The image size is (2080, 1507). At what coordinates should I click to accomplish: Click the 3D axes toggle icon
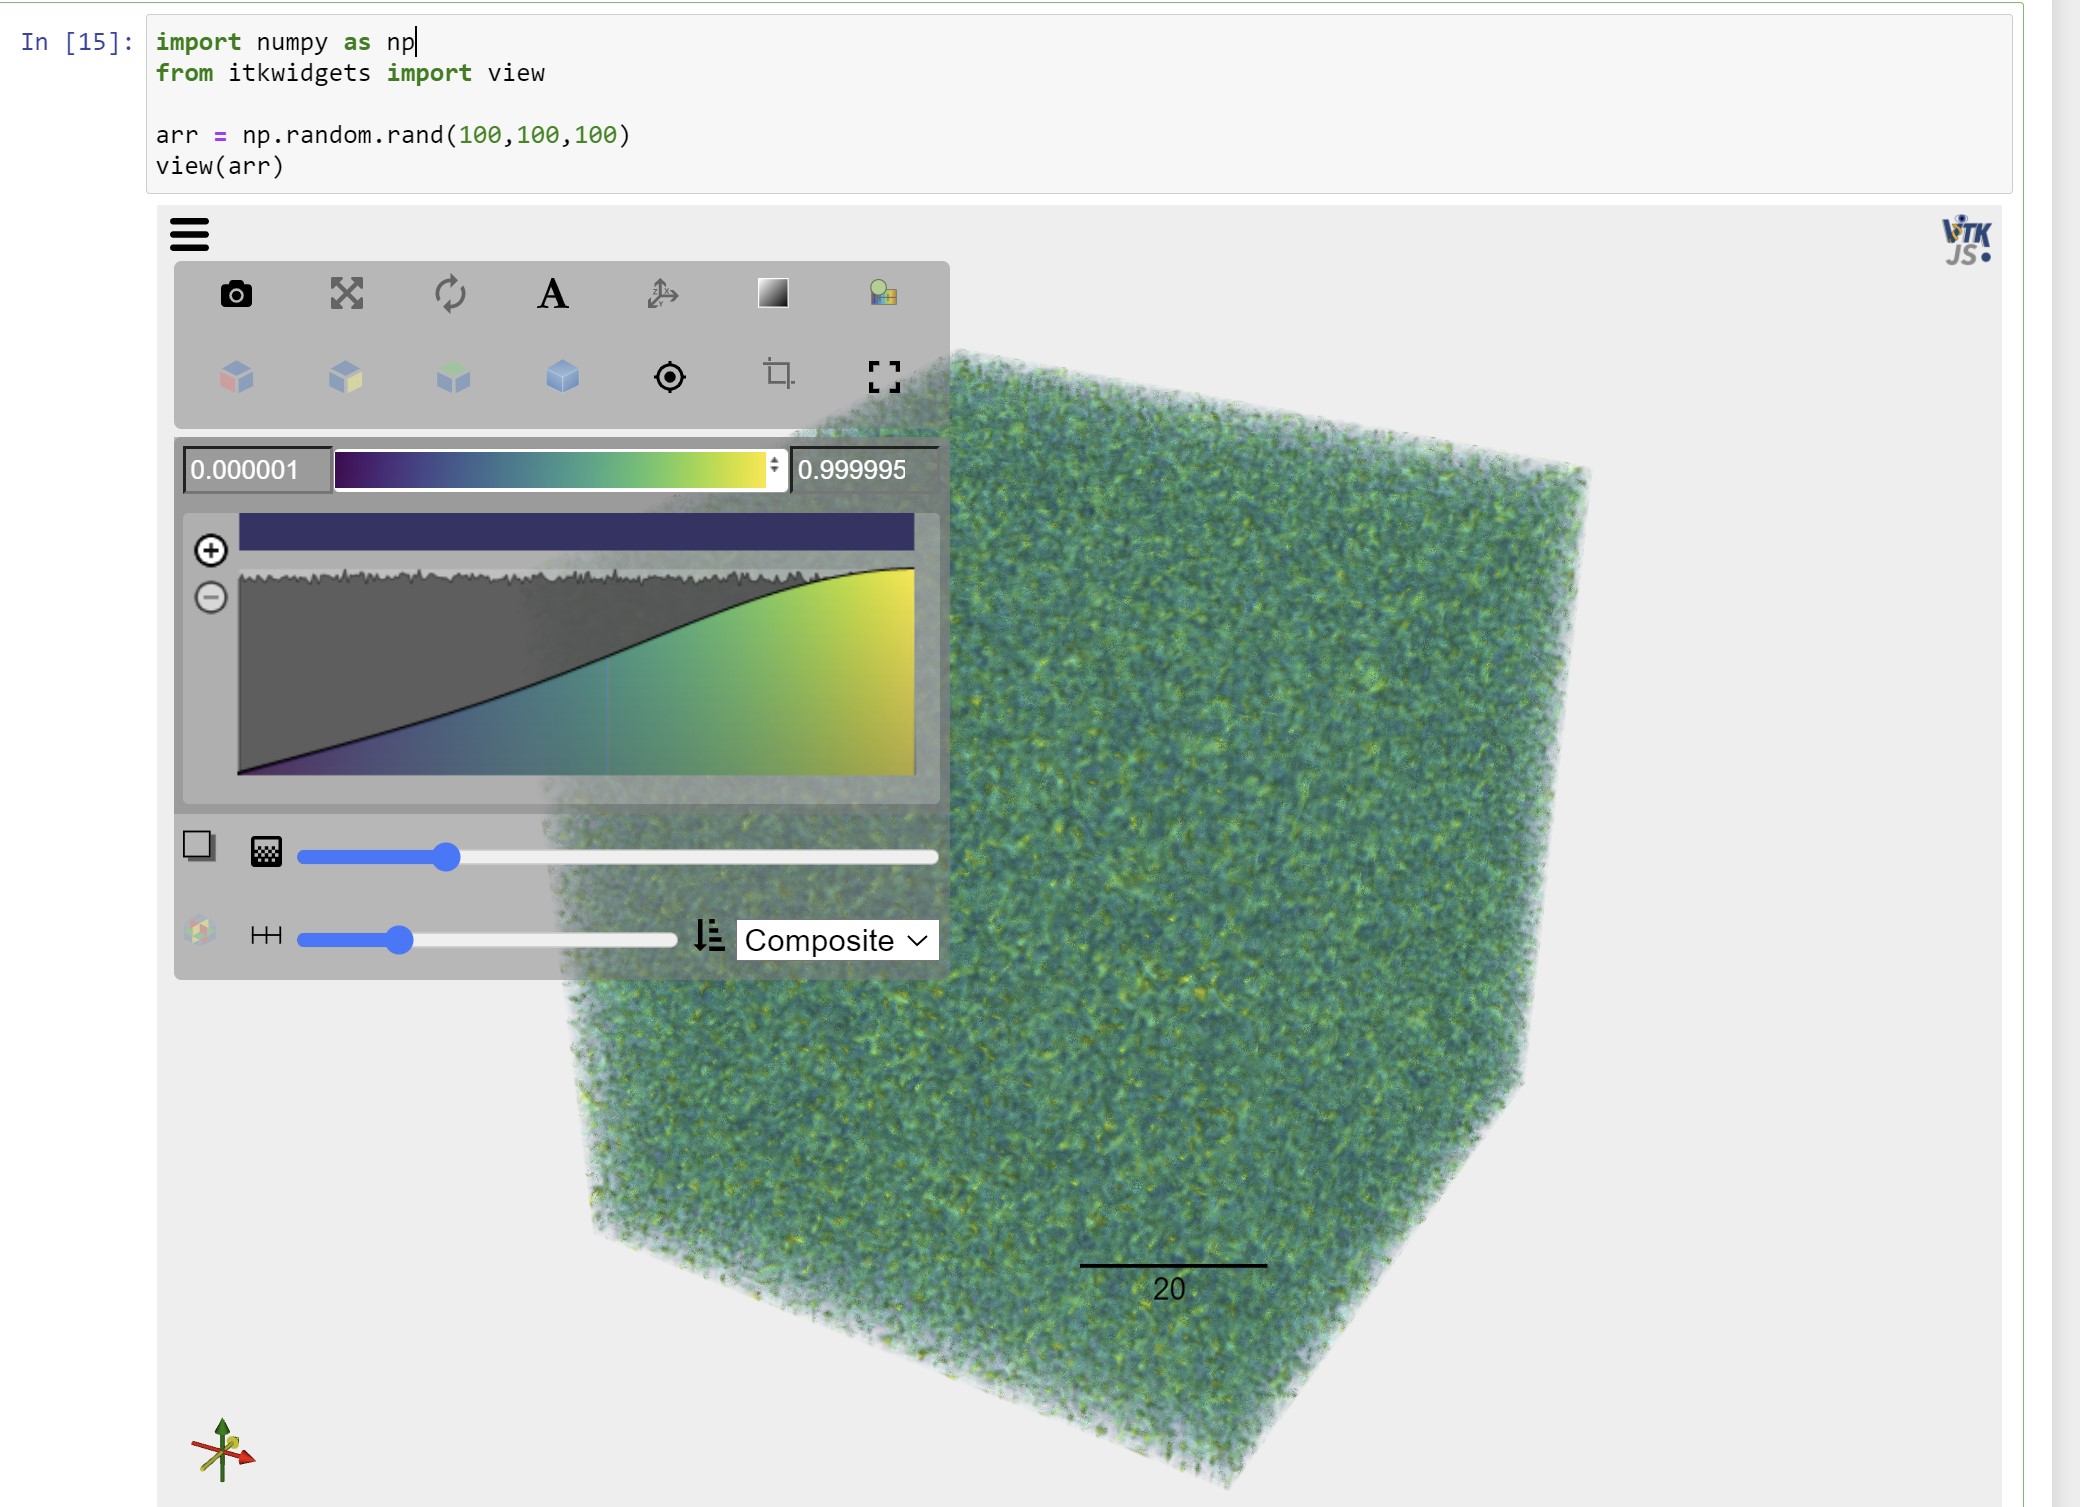[x=662, y=294]
